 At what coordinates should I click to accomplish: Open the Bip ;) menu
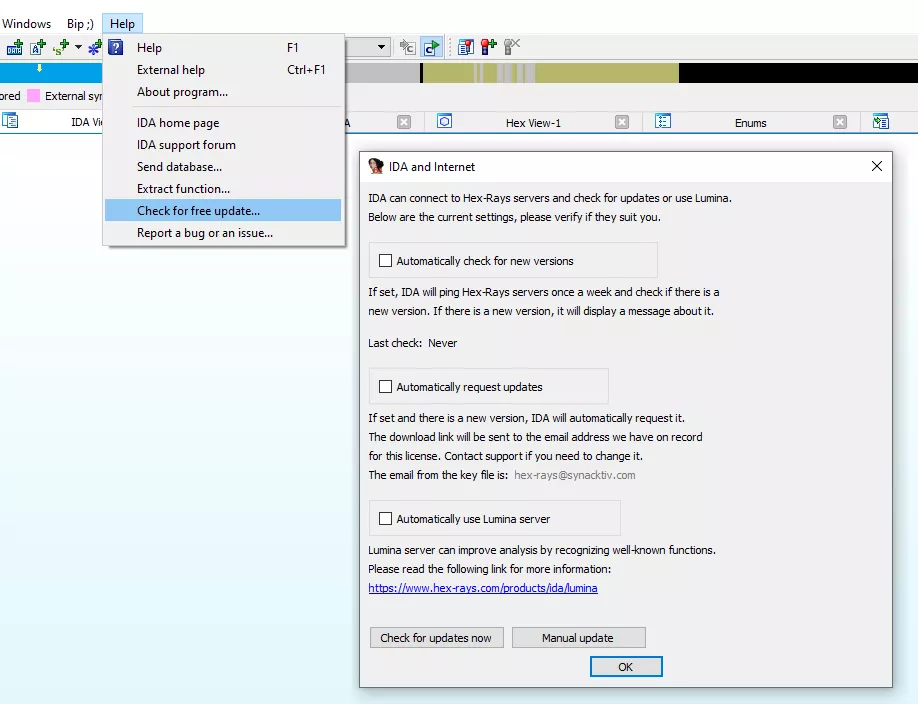80,24
